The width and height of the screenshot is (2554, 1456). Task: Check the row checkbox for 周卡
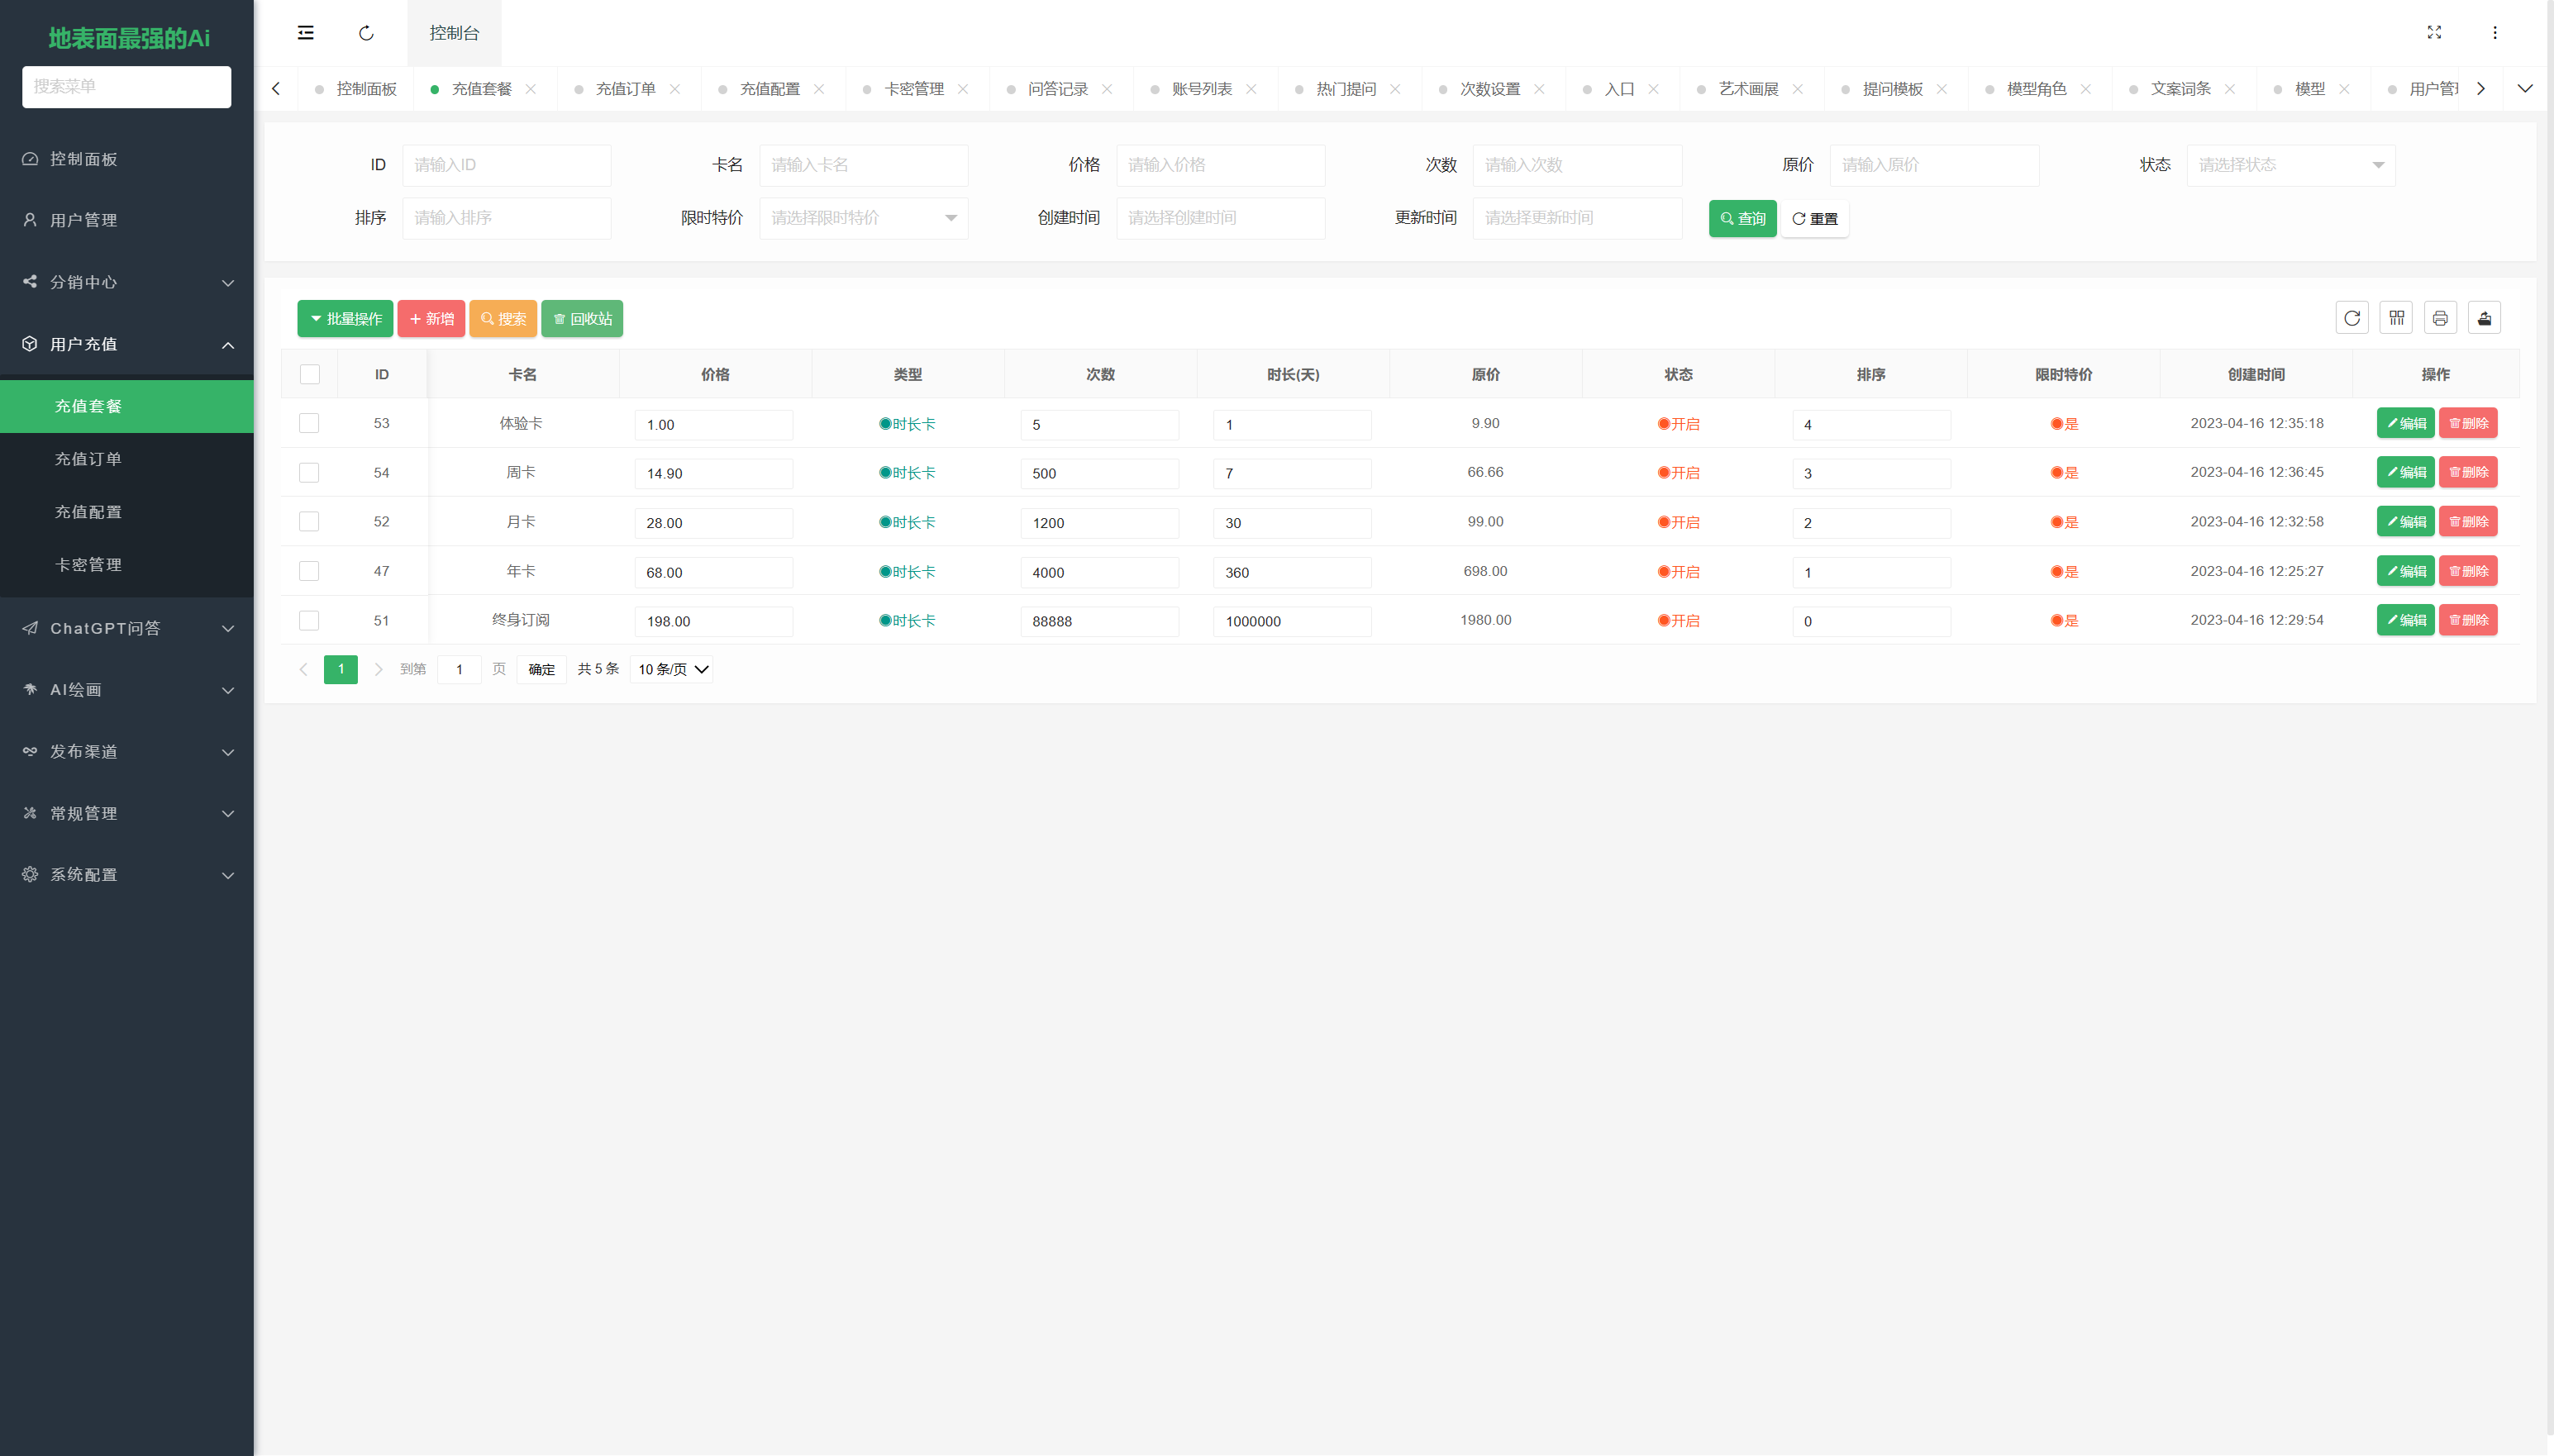[x=309, y=472]
